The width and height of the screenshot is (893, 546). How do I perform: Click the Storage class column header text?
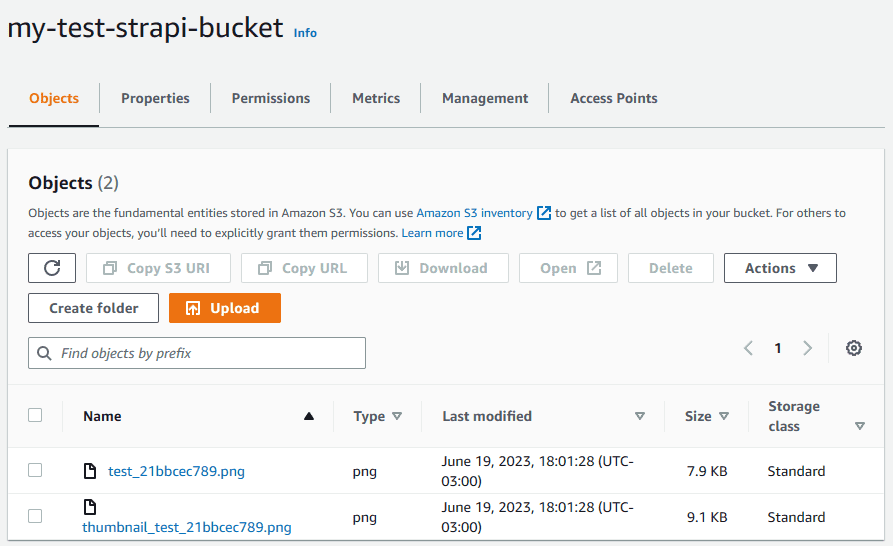click(x=794, y=416)
